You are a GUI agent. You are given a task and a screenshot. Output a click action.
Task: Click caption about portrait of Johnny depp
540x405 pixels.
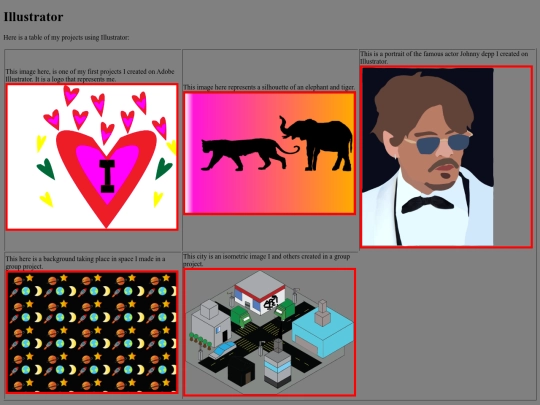pos(444,58)
